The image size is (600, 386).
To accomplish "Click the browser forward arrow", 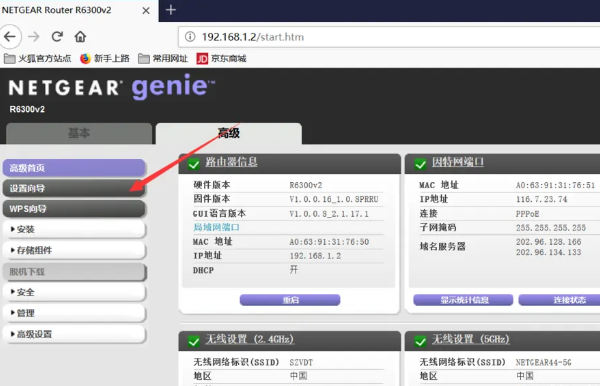I will pos(34,37).
